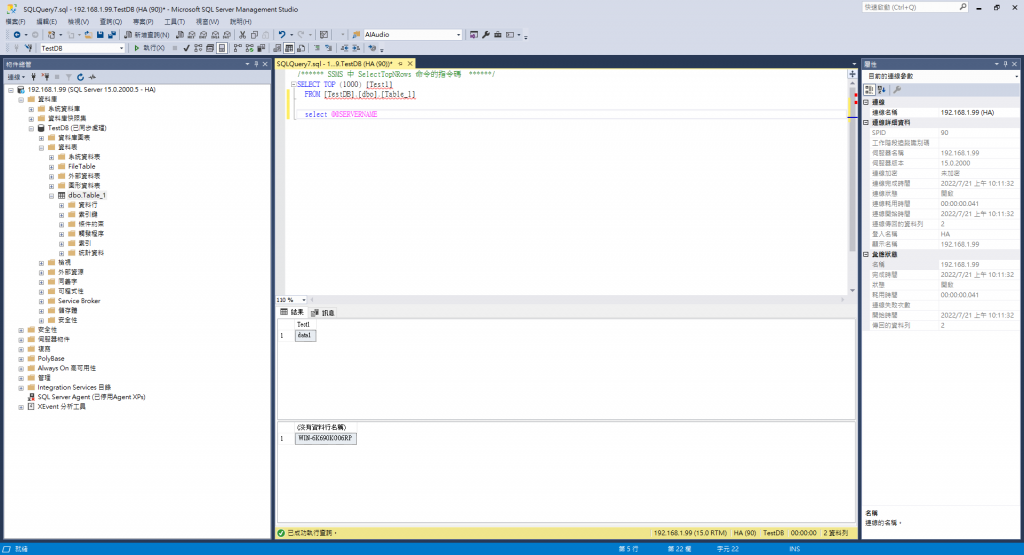Click the Parse query checkmark icon
This screenshot has height=555, width=1024.
(x=186, y=48)
